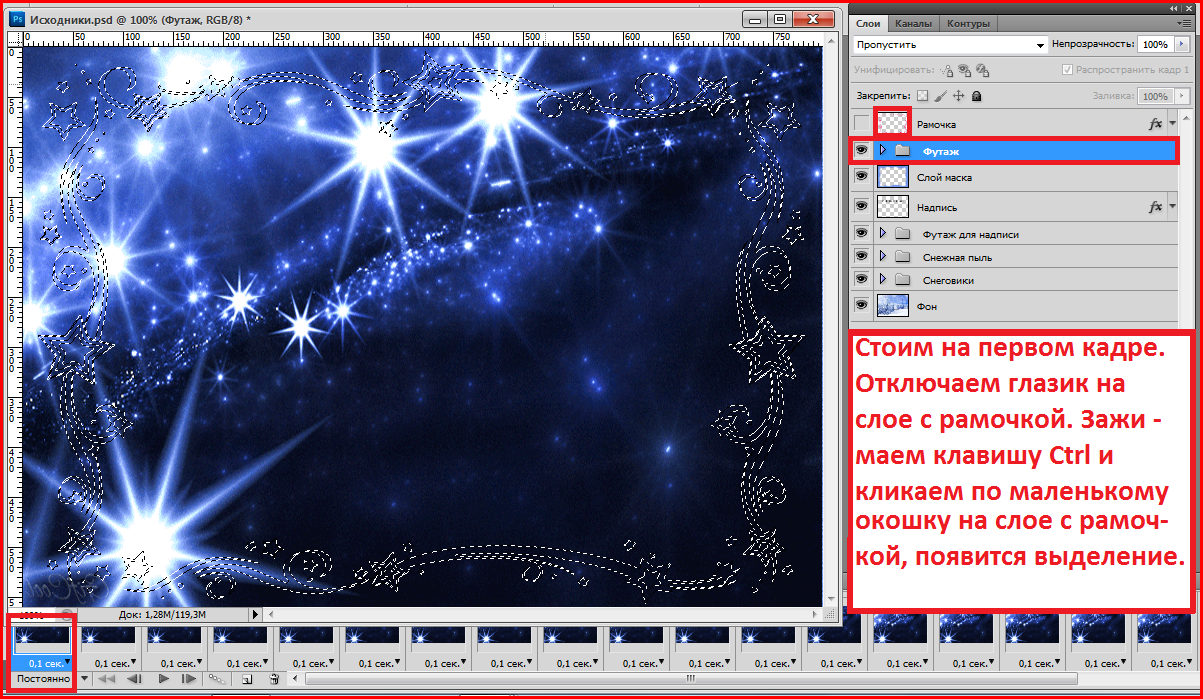Collapse the panel with double-arrow icon
This screenshot has height=699, width=1203.
[x=1174, y=7]
